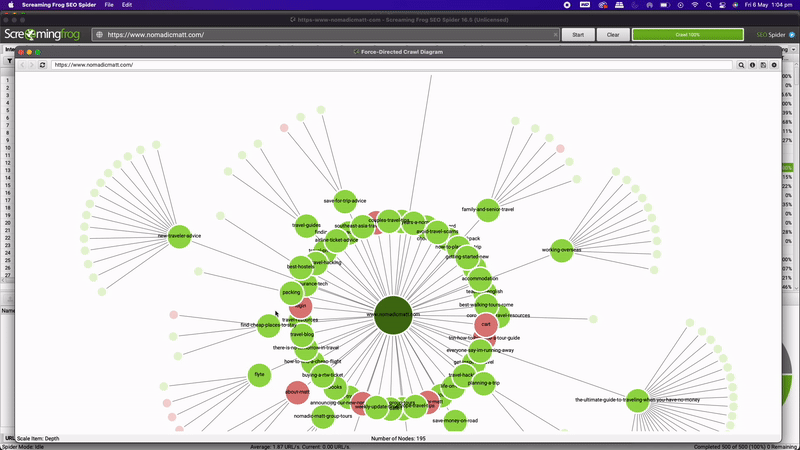Image resolution: width=800 pixels, height=450 pixels.
Task: Open search in the crawl diagram toolbar
Action: 741,65
